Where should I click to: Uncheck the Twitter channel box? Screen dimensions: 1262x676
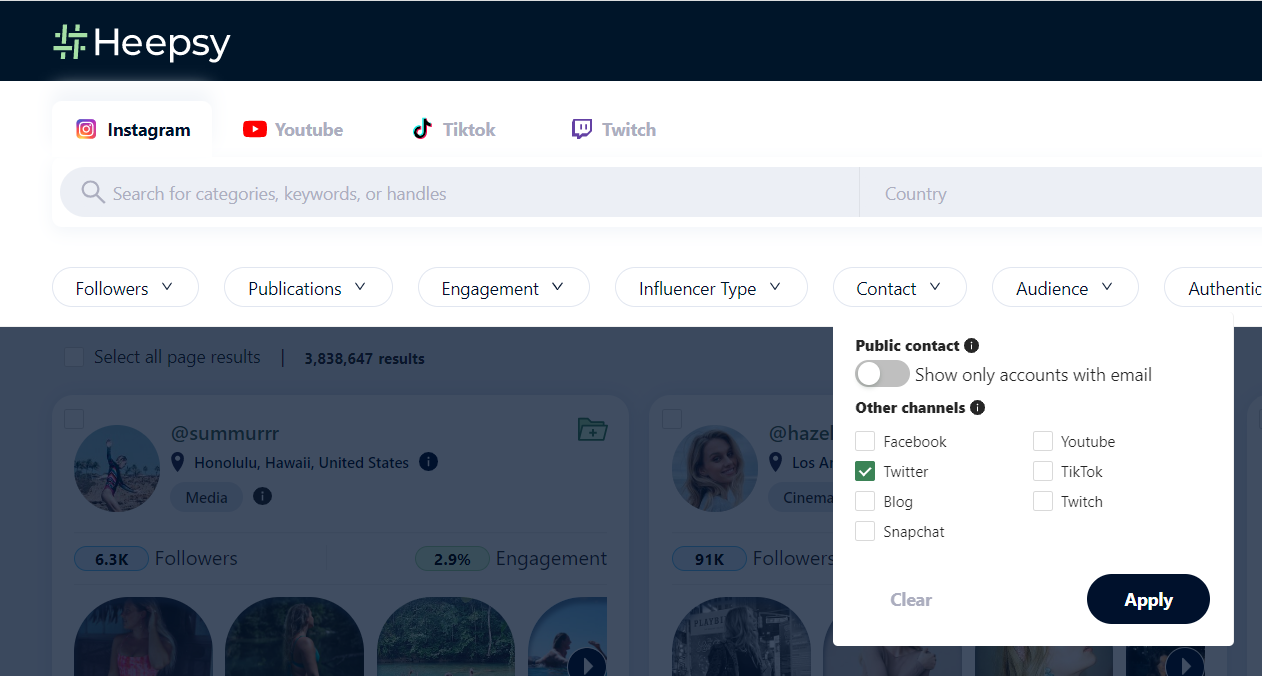[x=865, y=471]
